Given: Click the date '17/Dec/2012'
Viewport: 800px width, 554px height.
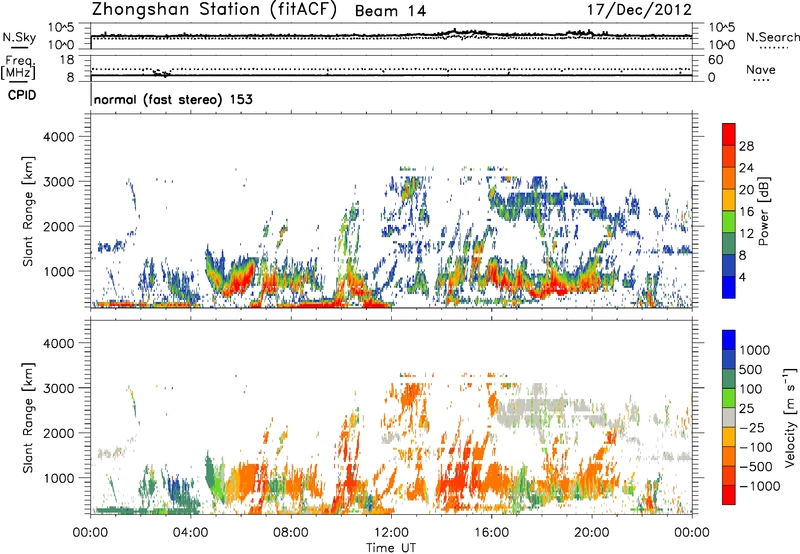Looking at the screenshot, I should click(x=639, y=10).
